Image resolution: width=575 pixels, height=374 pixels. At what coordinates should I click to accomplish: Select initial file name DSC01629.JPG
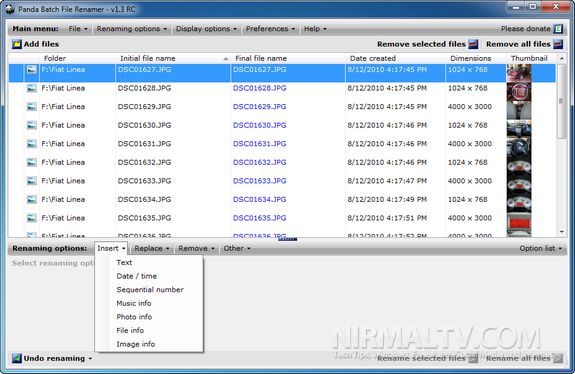tap(144, 107)
